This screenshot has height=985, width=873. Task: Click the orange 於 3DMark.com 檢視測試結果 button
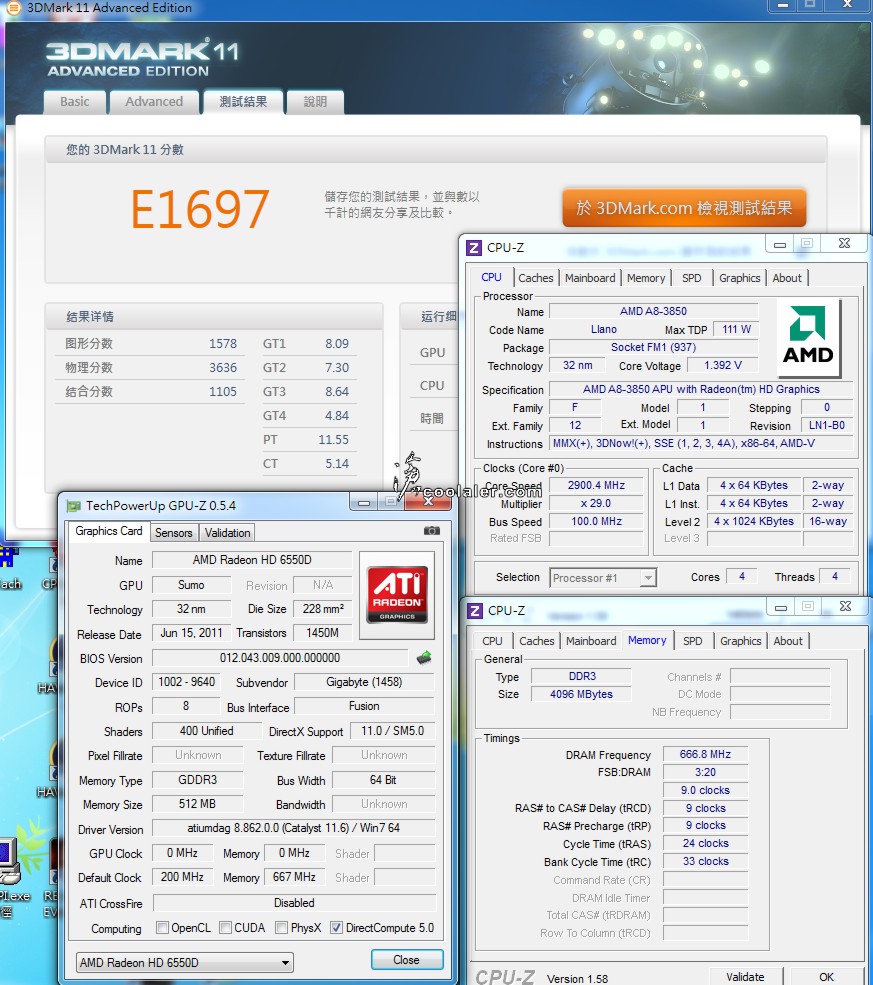coord(684,208)
